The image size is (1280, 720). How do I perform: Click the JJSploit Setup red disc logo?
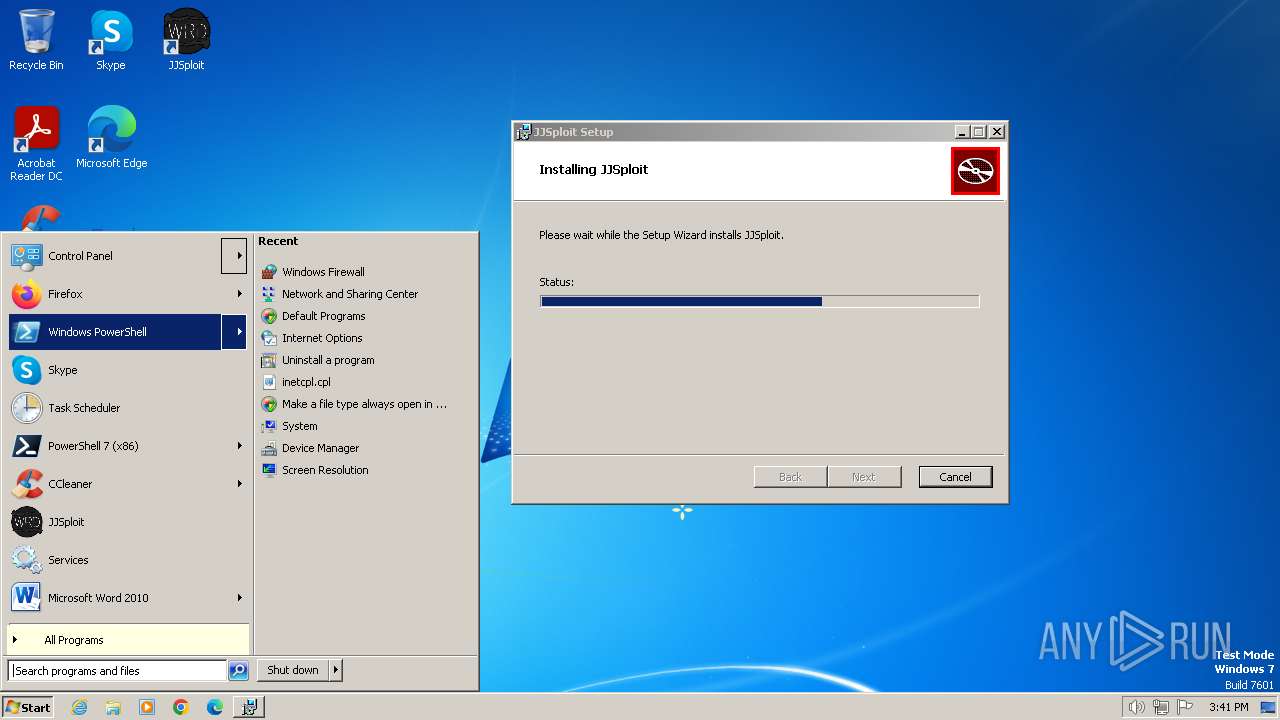975,171
